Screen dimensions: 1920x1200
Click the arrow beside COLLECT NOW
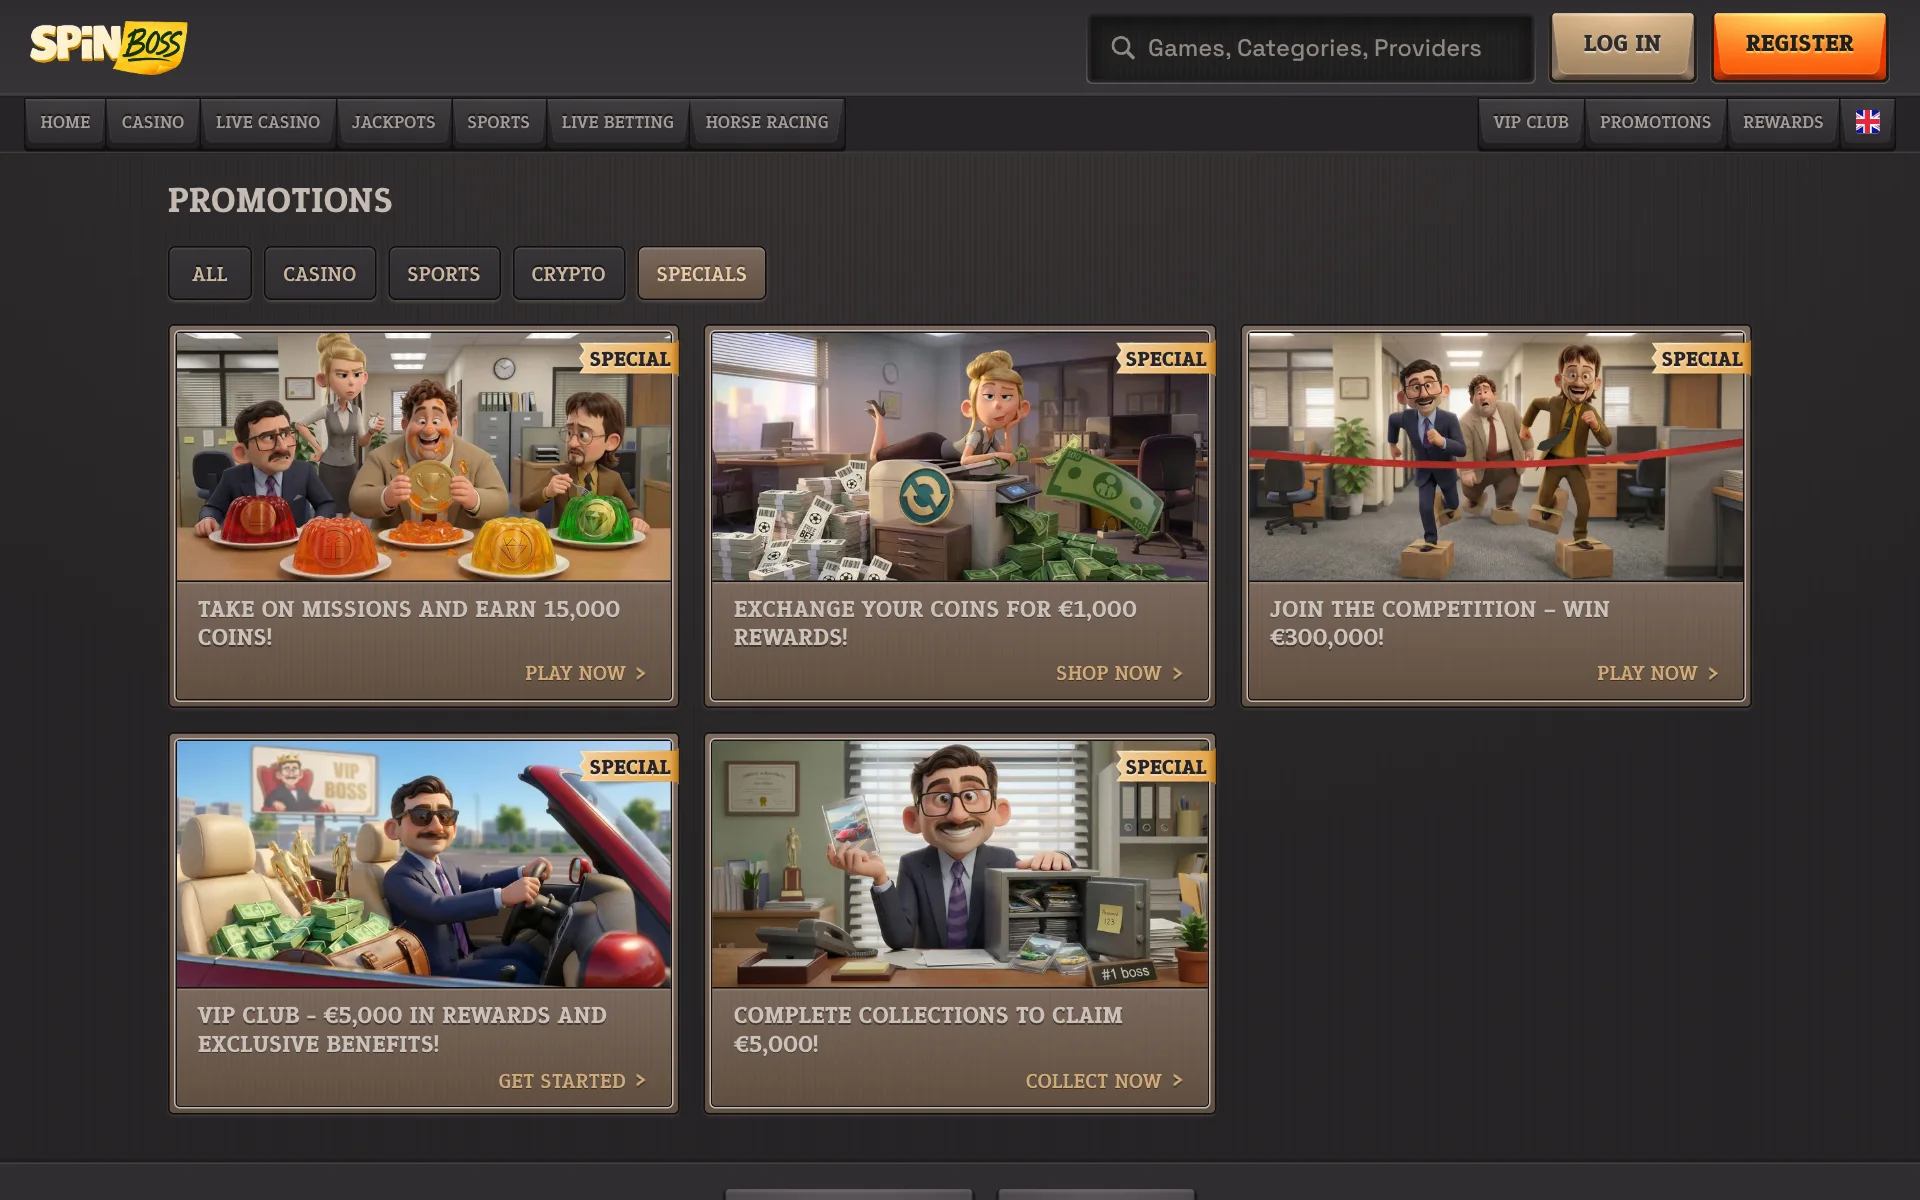[x=1177, y=1081]
